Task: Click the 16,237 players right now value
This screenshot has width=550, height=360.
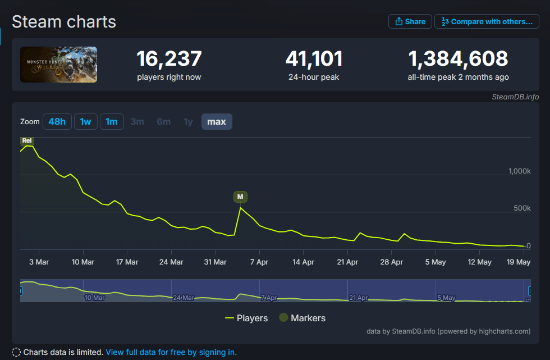Action: (169, 59)
